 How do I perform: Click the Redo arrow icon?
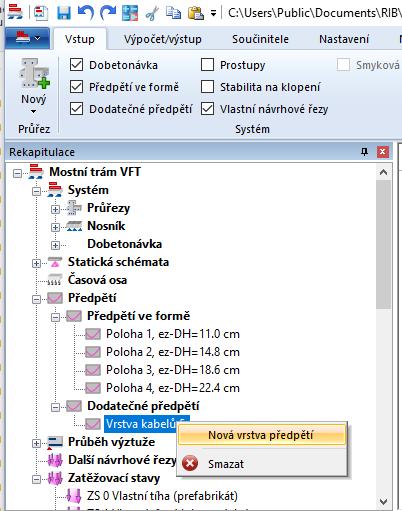pos(108,13)
